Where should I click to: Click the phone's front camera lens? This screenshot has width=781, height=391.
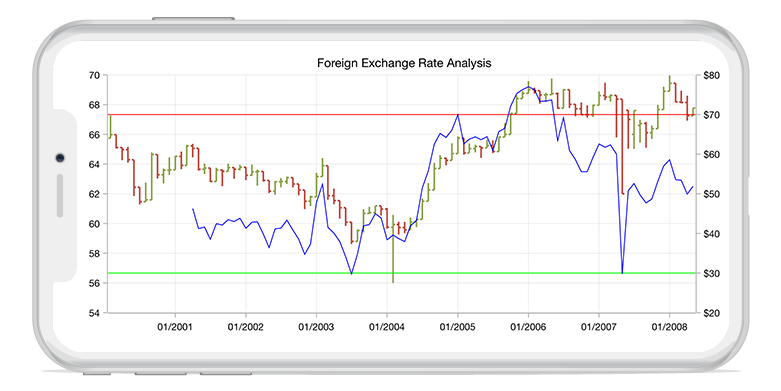coord(60,158)
